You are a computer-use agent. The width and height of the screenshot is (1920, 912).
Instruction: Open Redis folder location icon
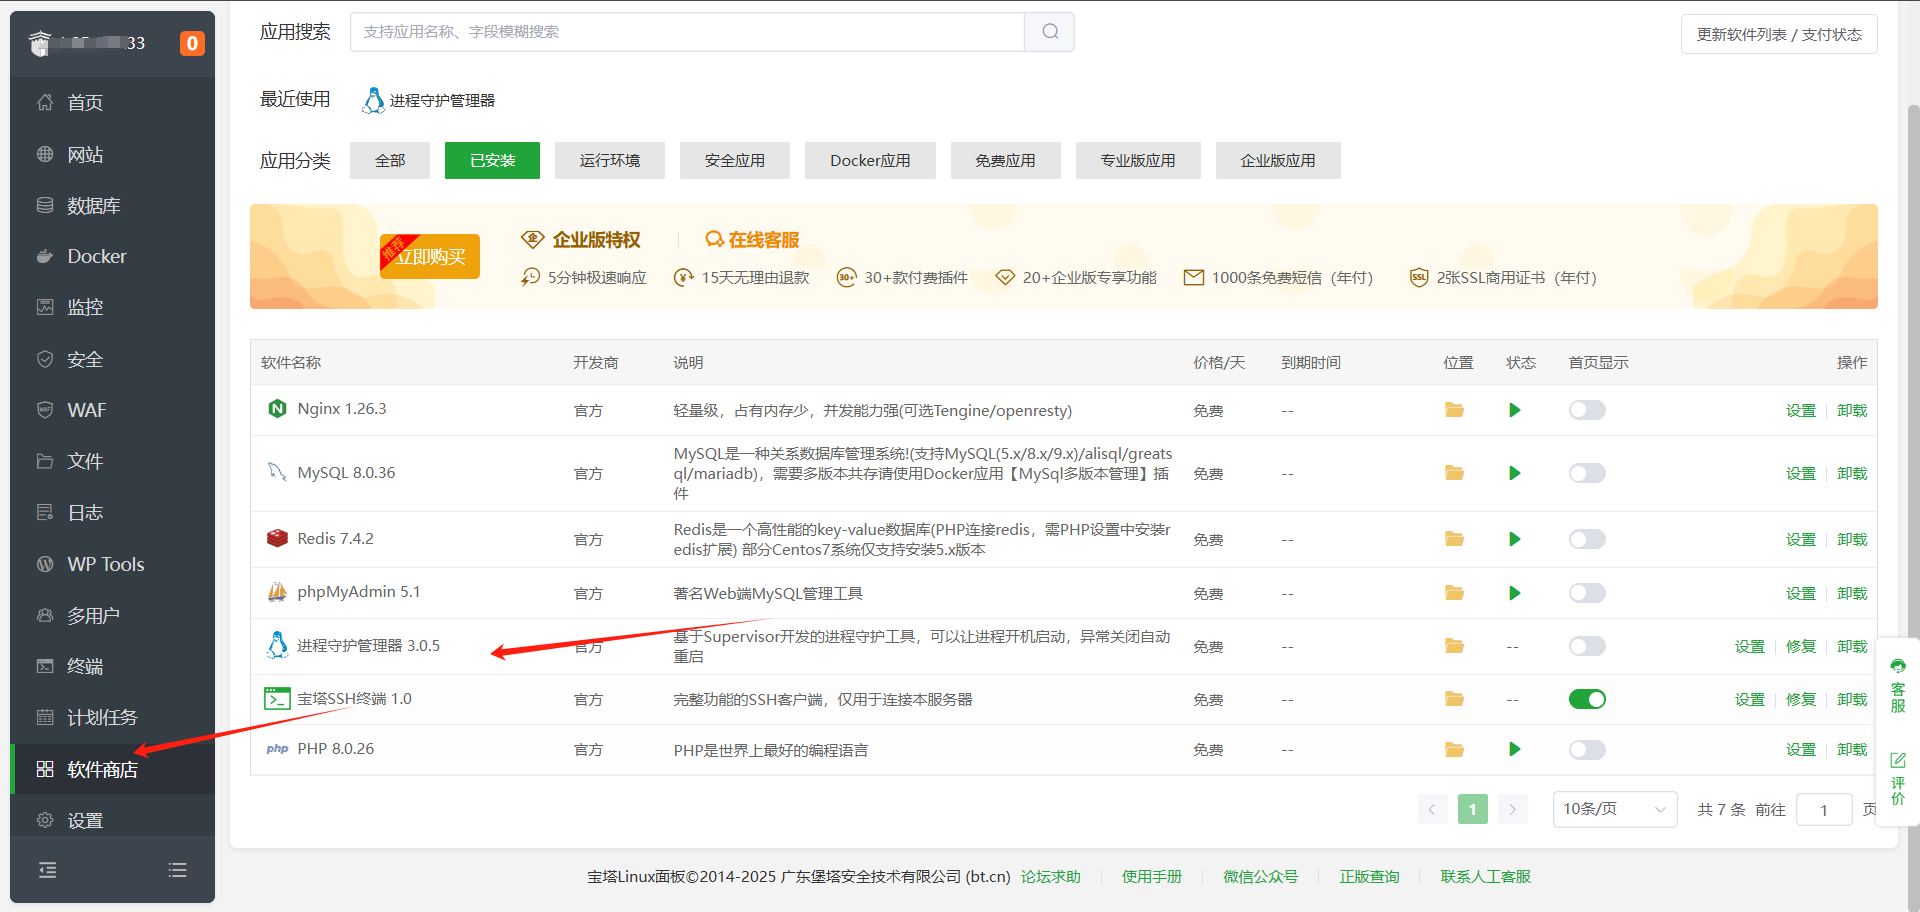tap(1454, 539)
